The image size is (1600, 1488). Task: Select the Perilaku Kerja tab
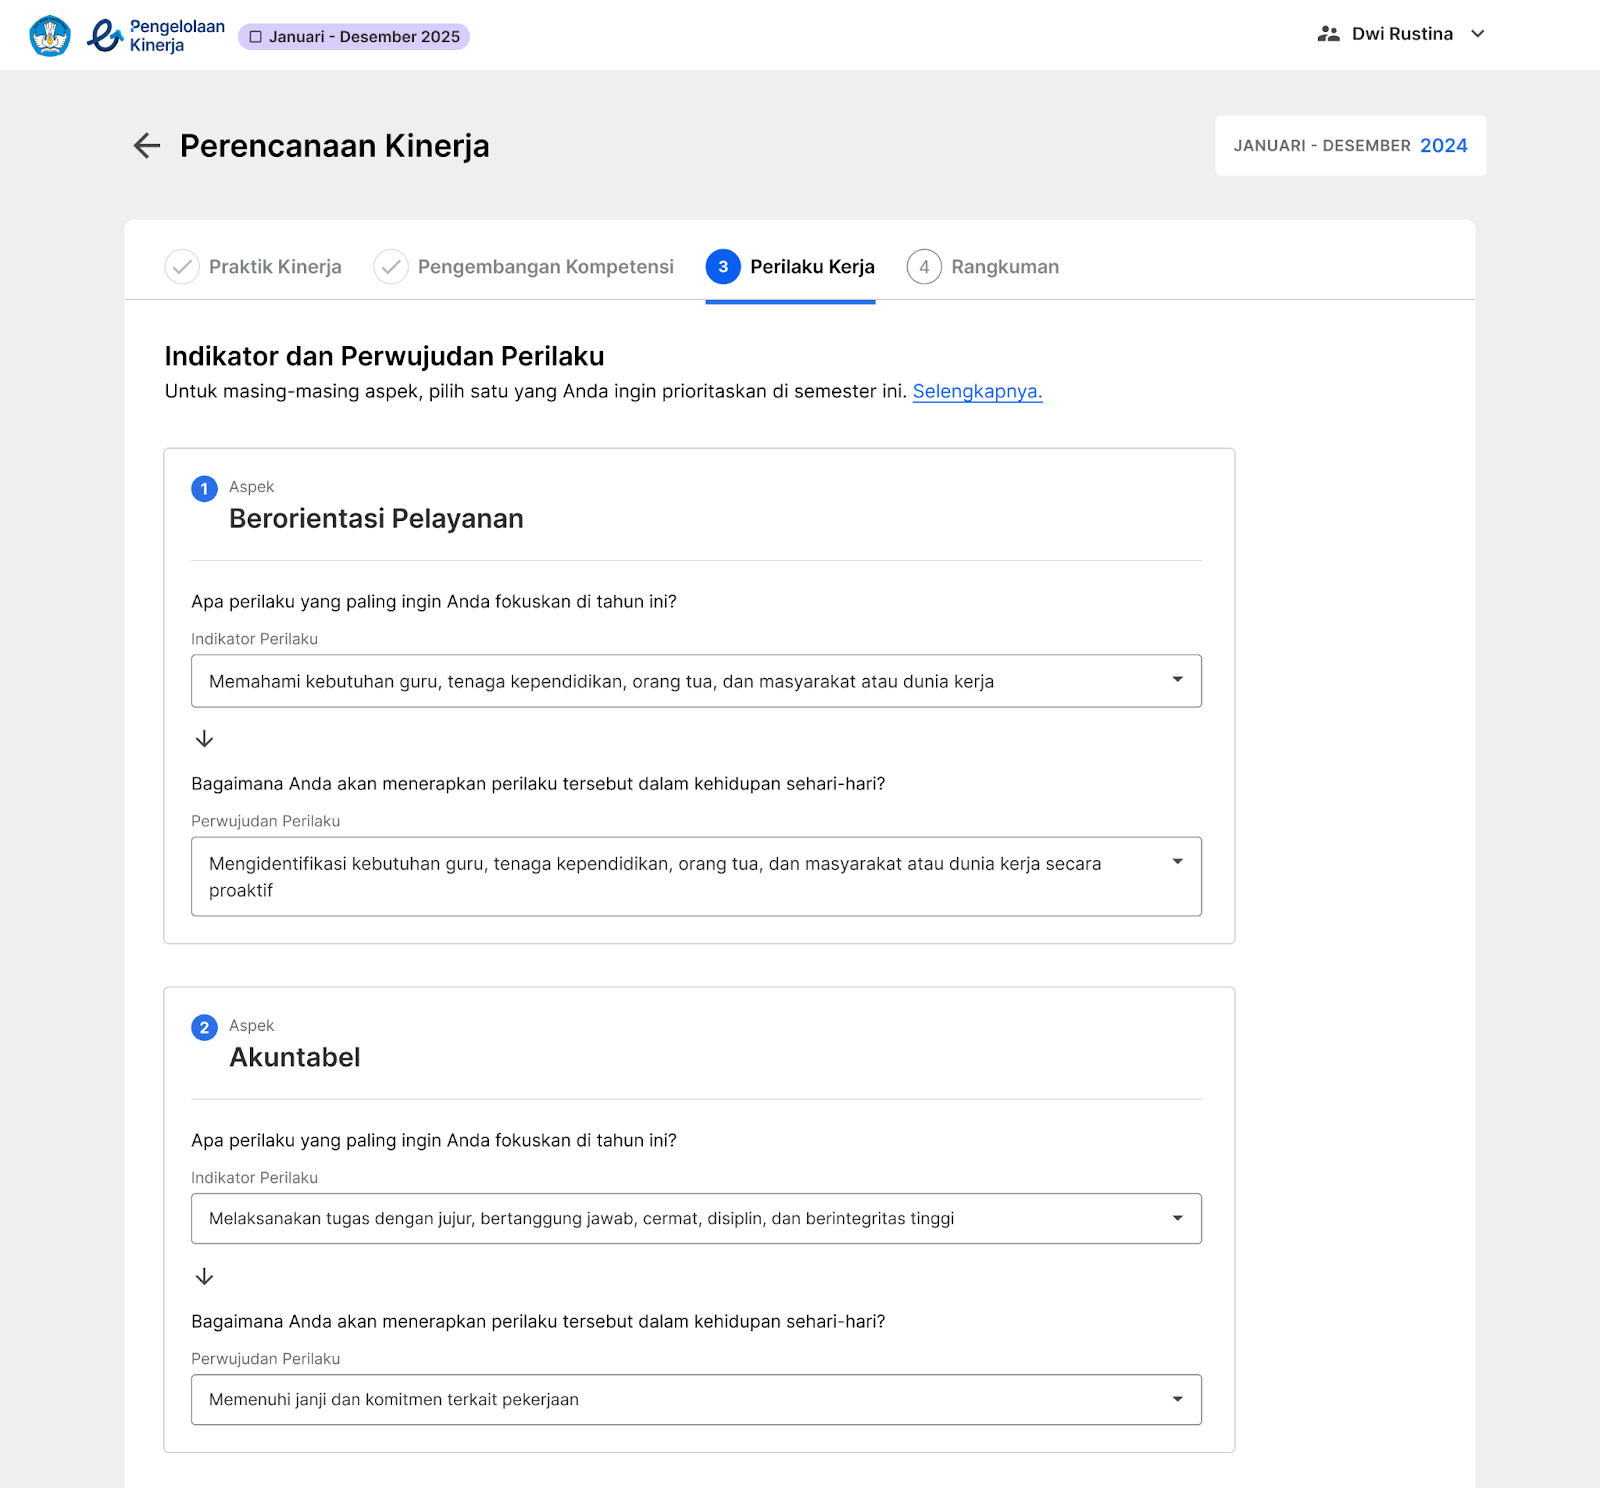(x=790, y=267)
